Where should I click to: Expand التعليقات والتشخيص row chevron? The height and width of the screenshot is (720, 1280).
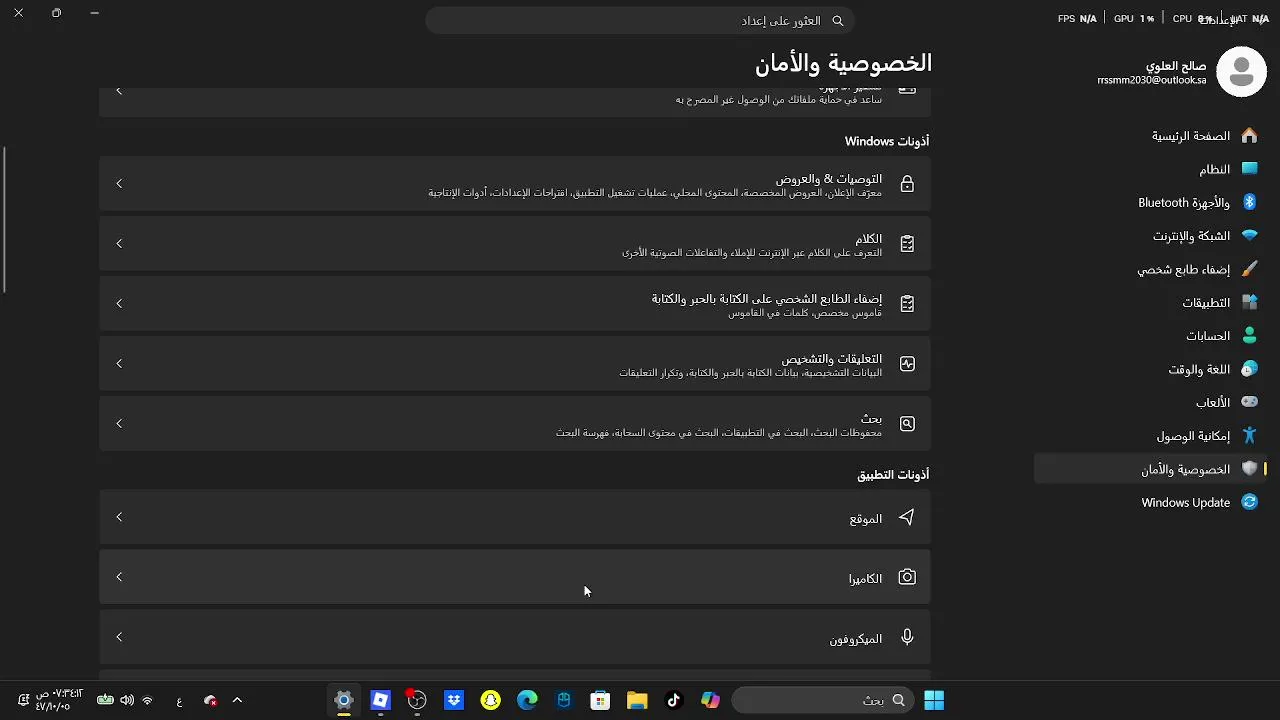119,363
